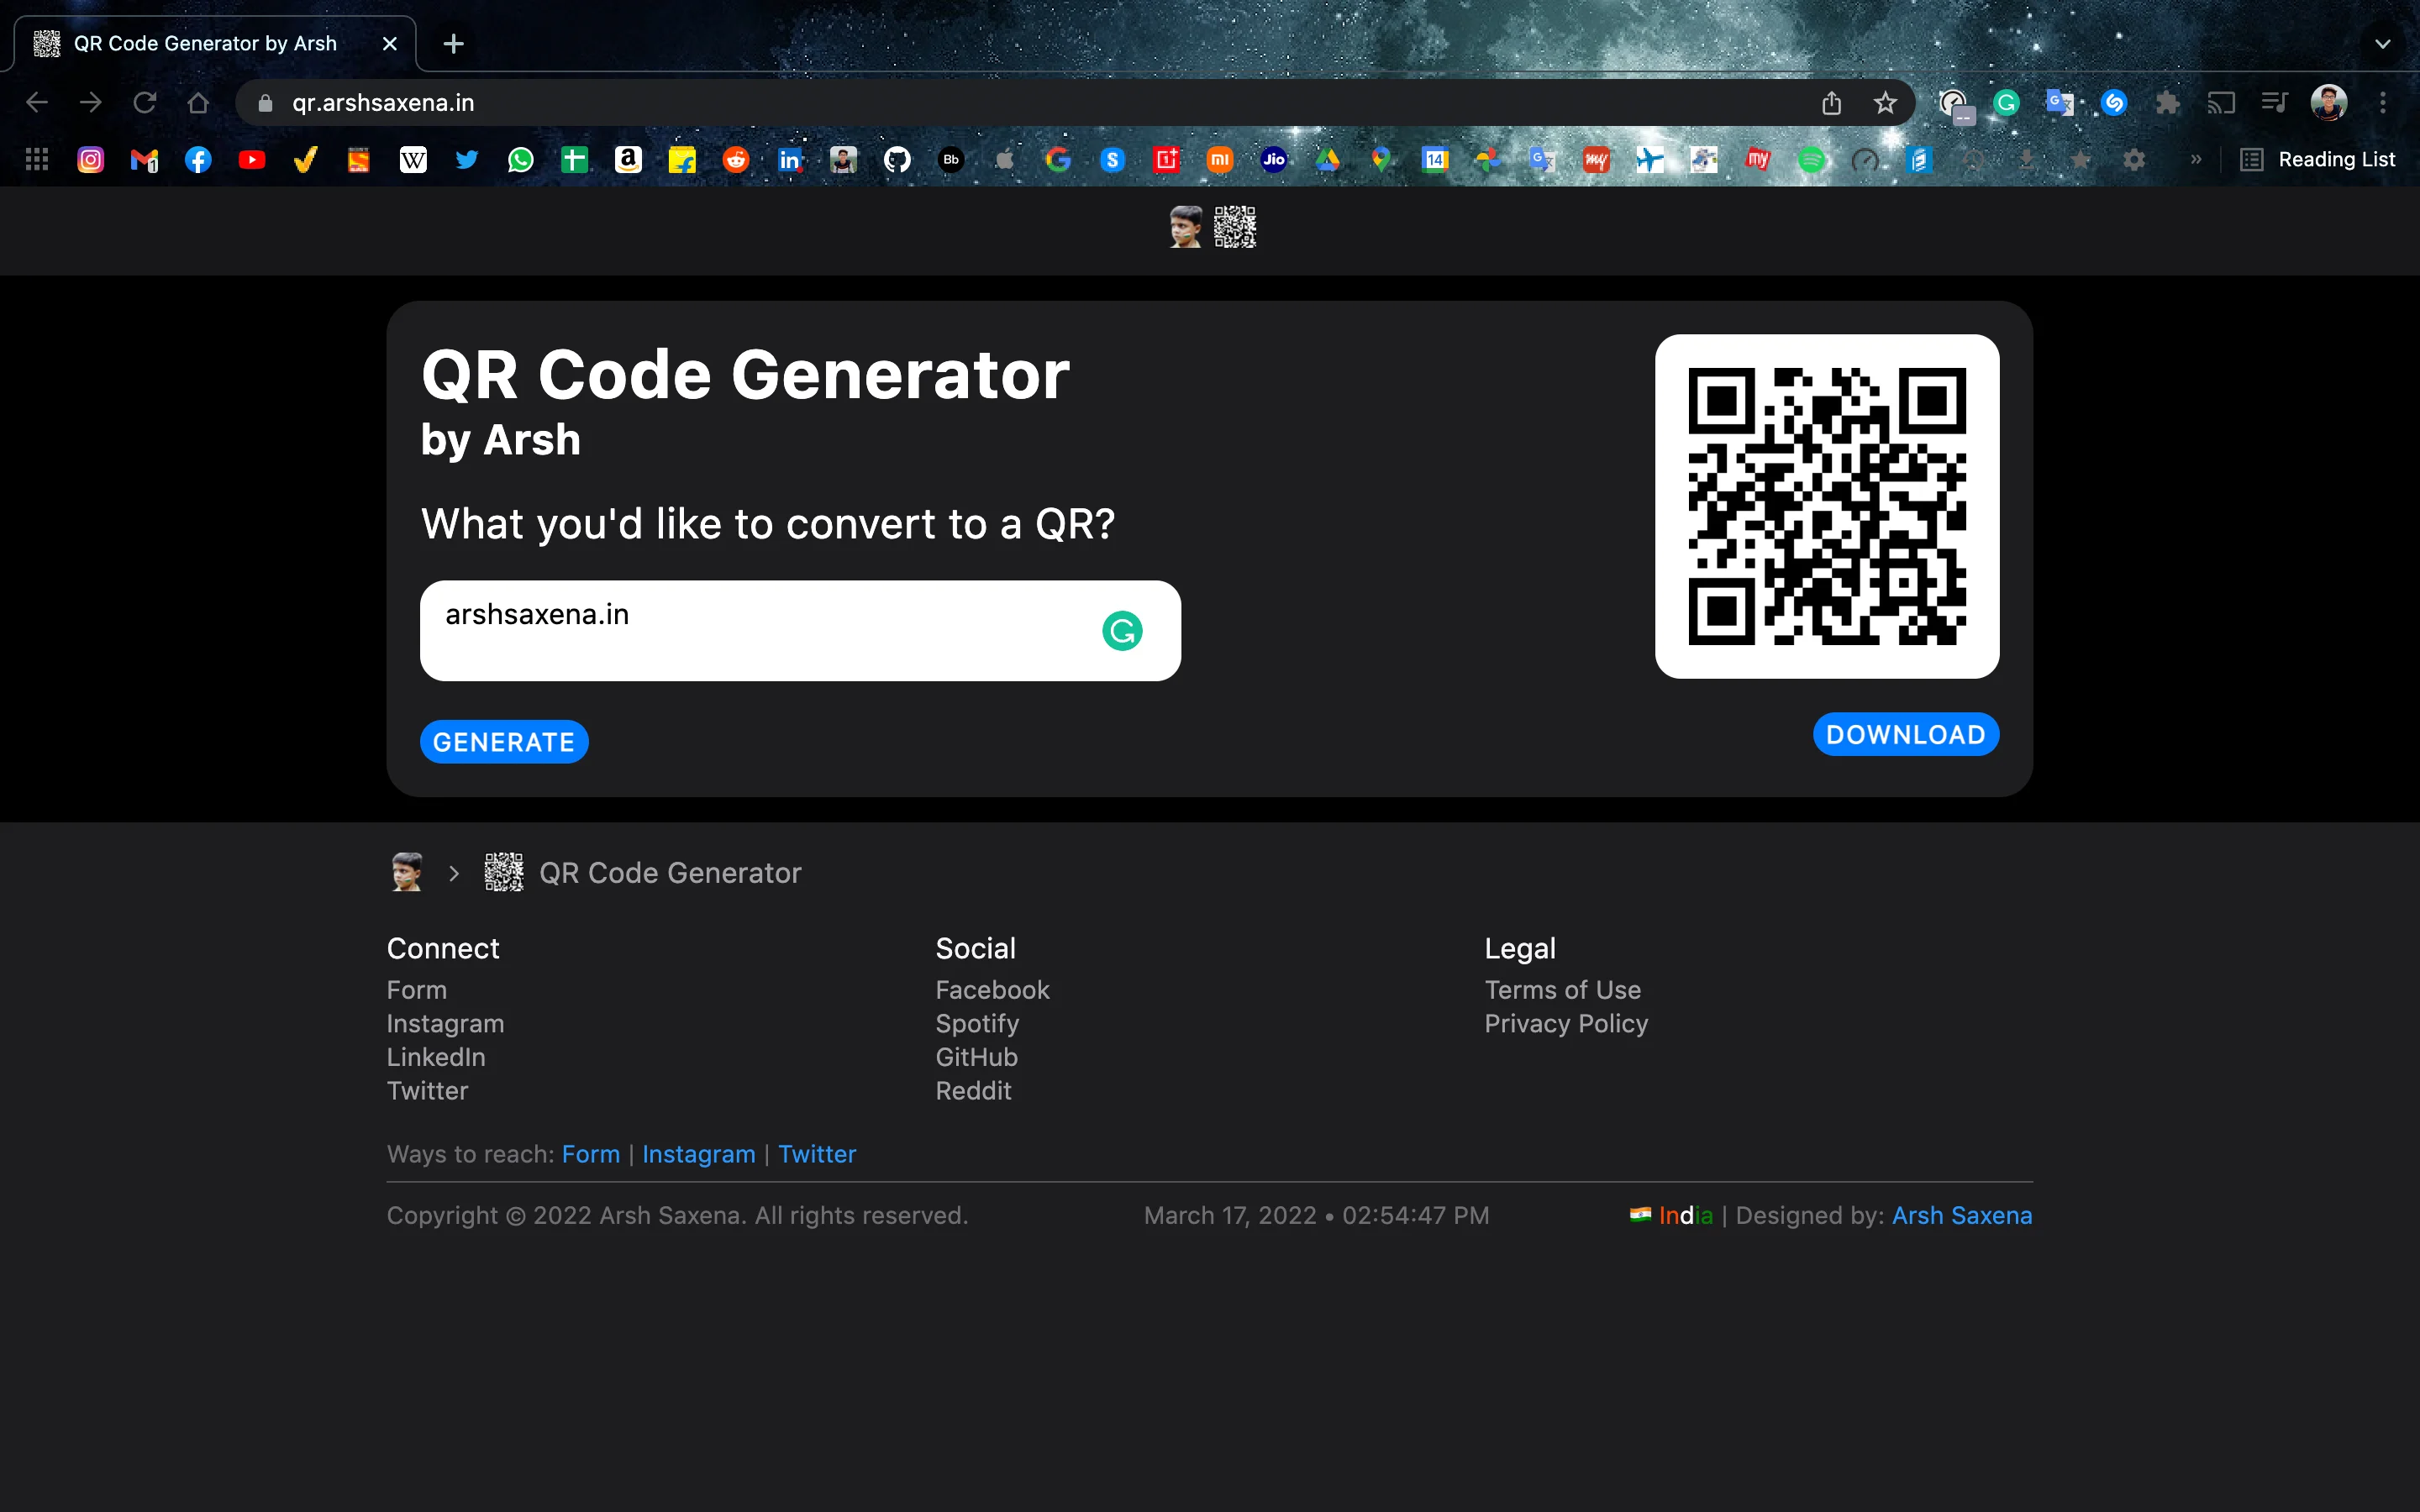Open the Google G bookmark
This screenshot has width=2420, height=1512.
pos(1058,160)
